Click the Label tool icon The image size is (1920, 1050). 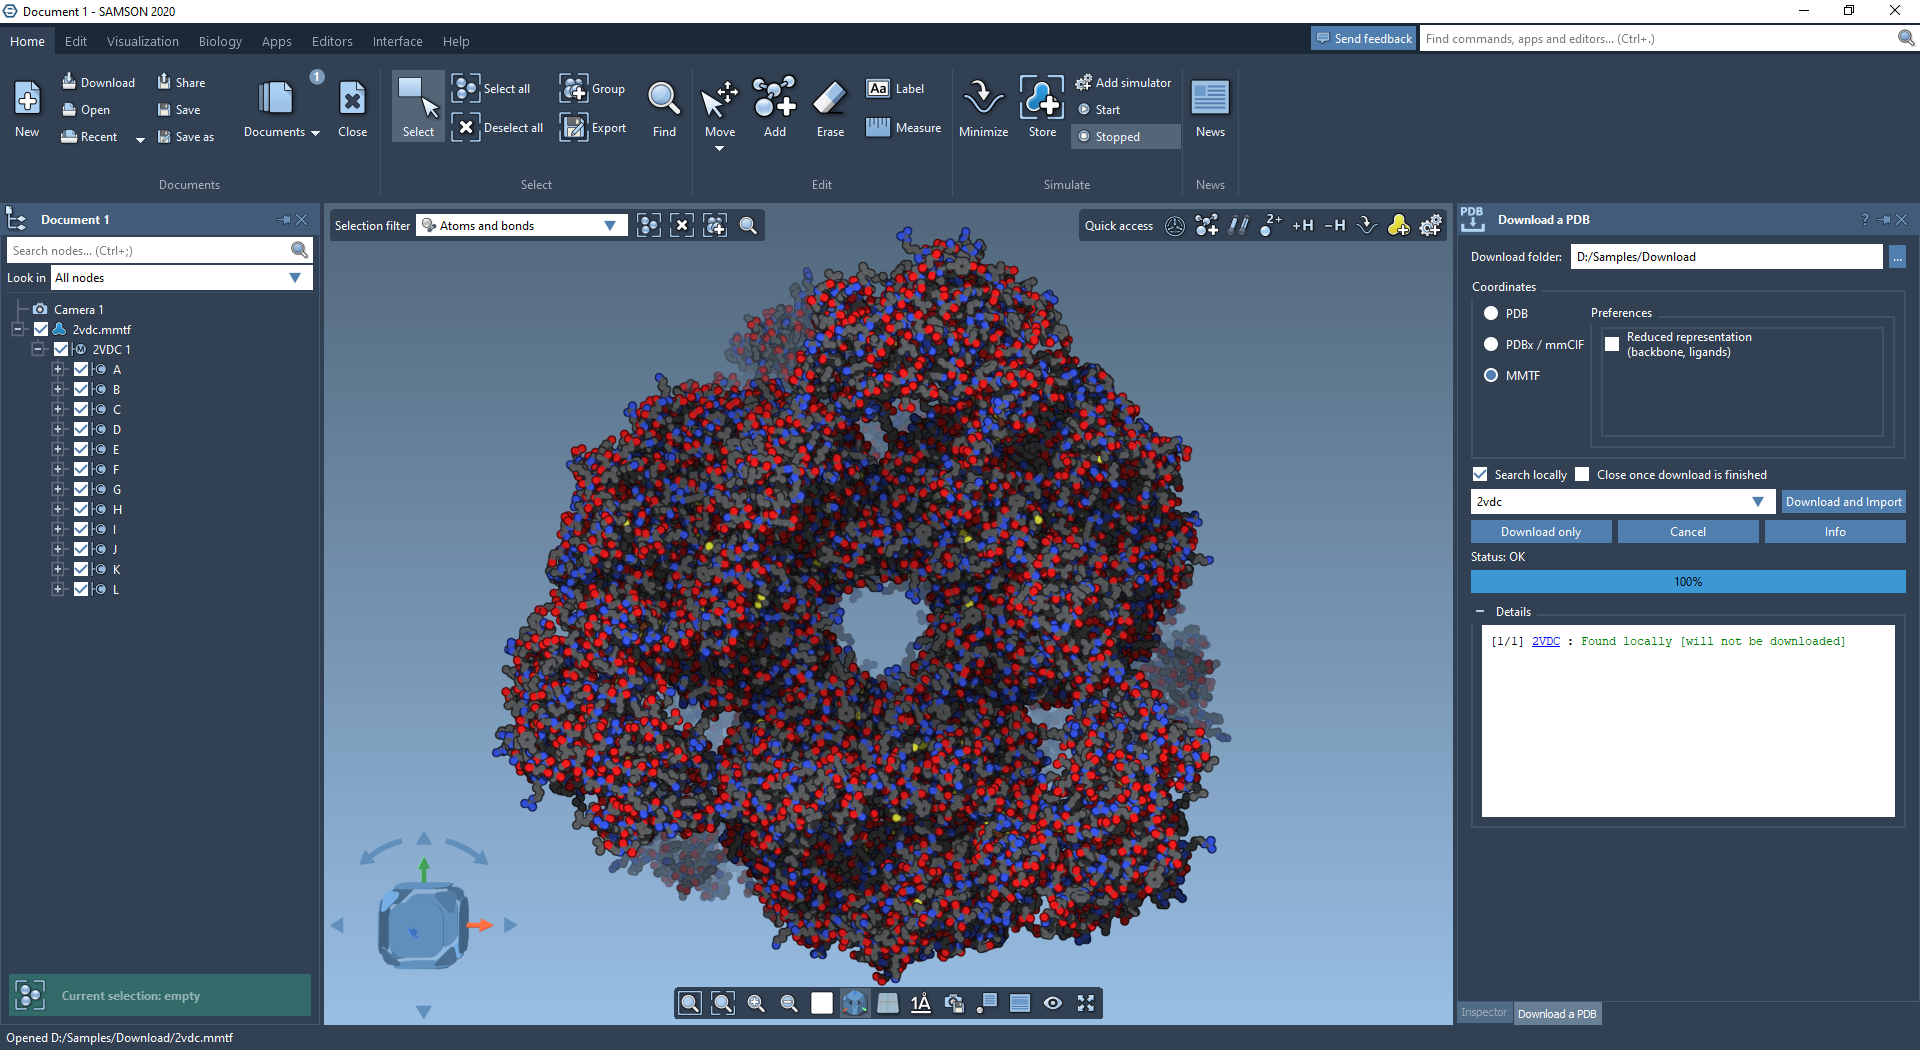tap(878, 88)
